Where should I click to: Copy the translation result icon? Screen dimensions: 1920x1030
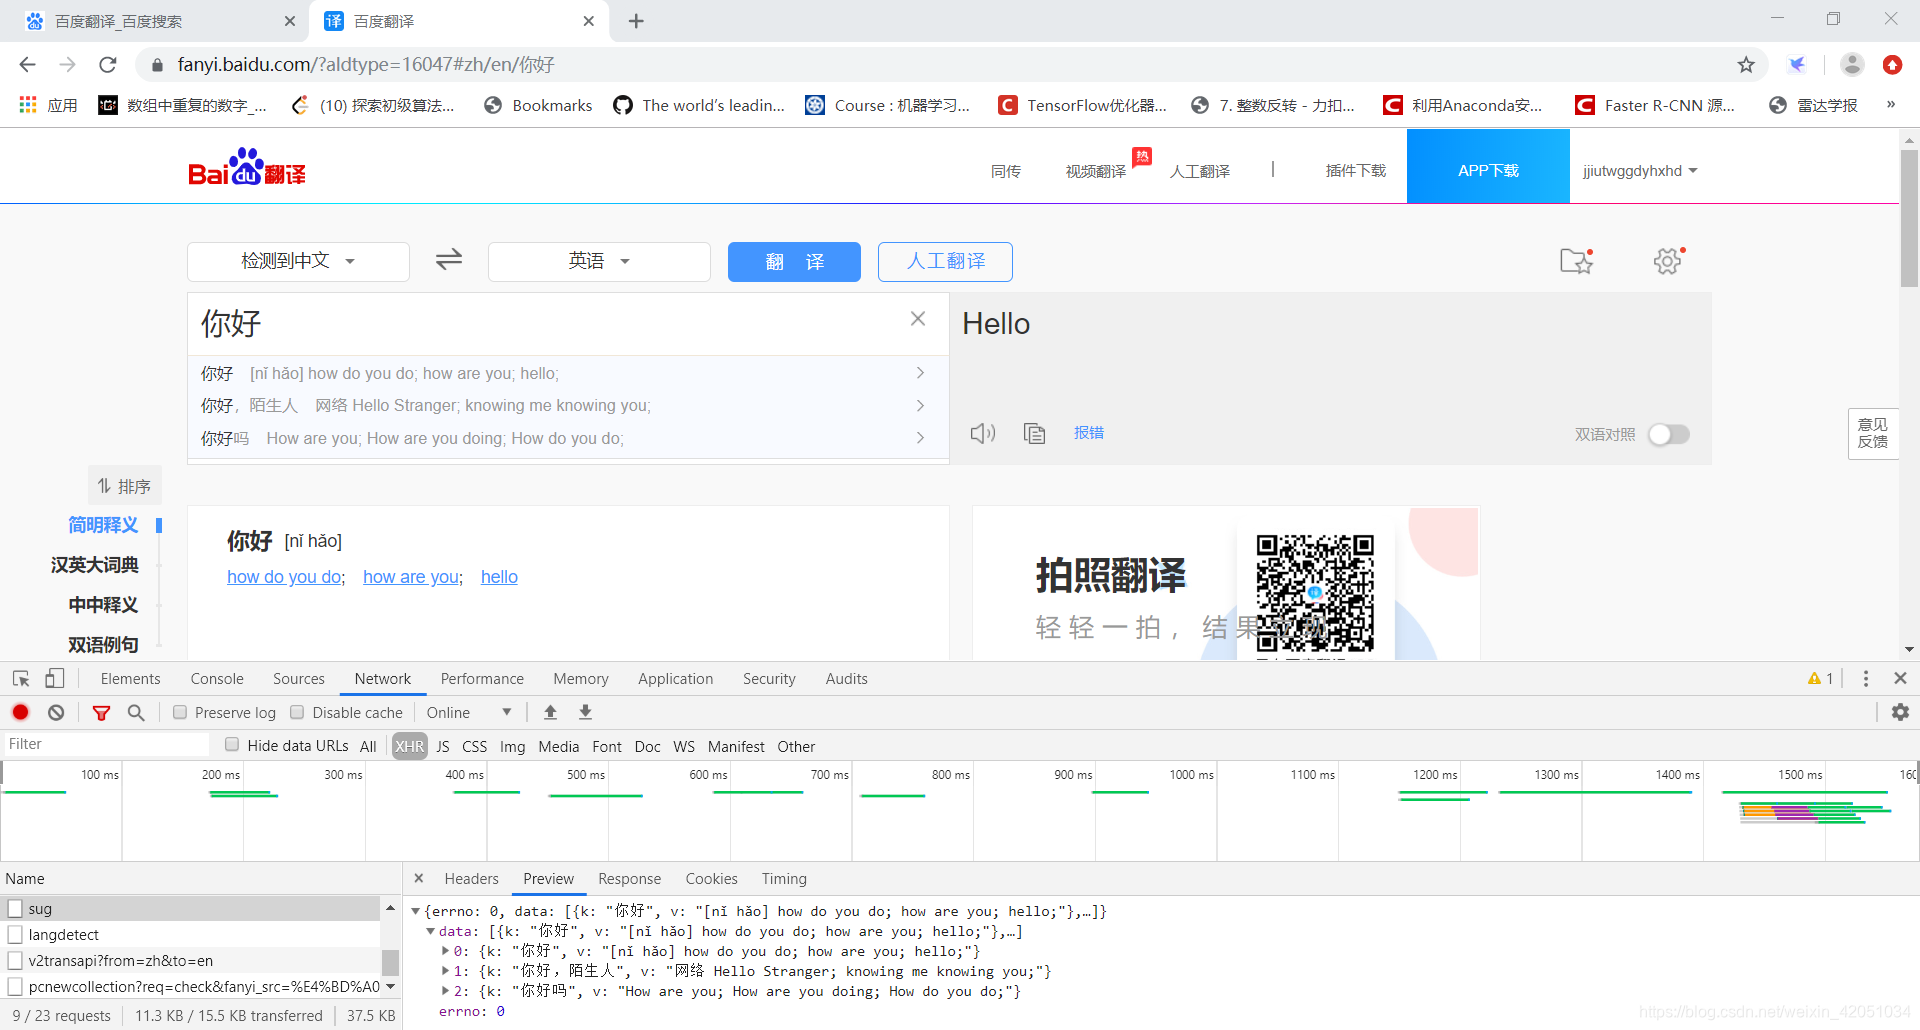[1034, 433]
